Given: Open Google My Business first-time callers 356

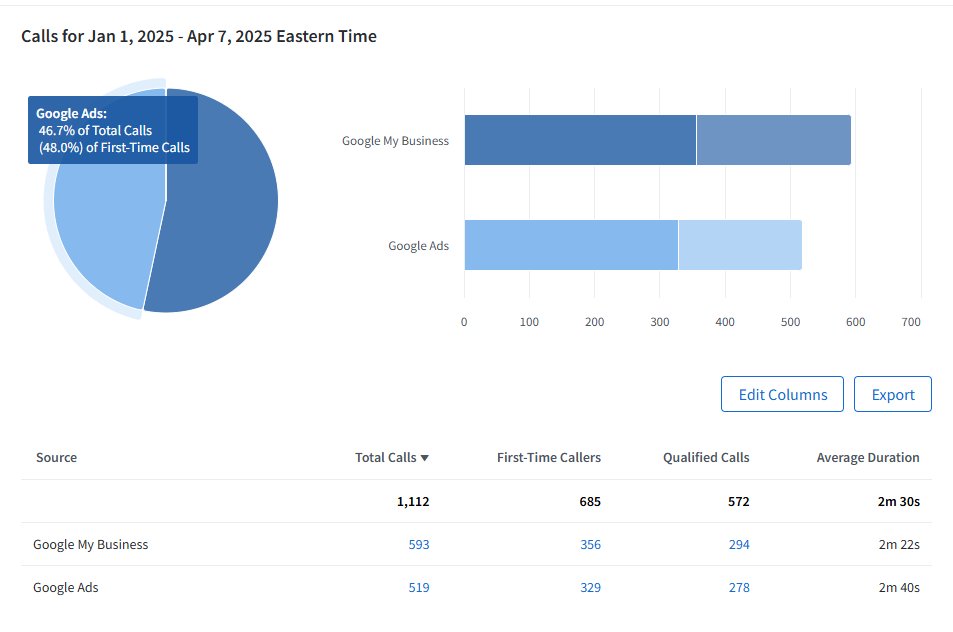Looking at the screenshot, I should point(590,544).
